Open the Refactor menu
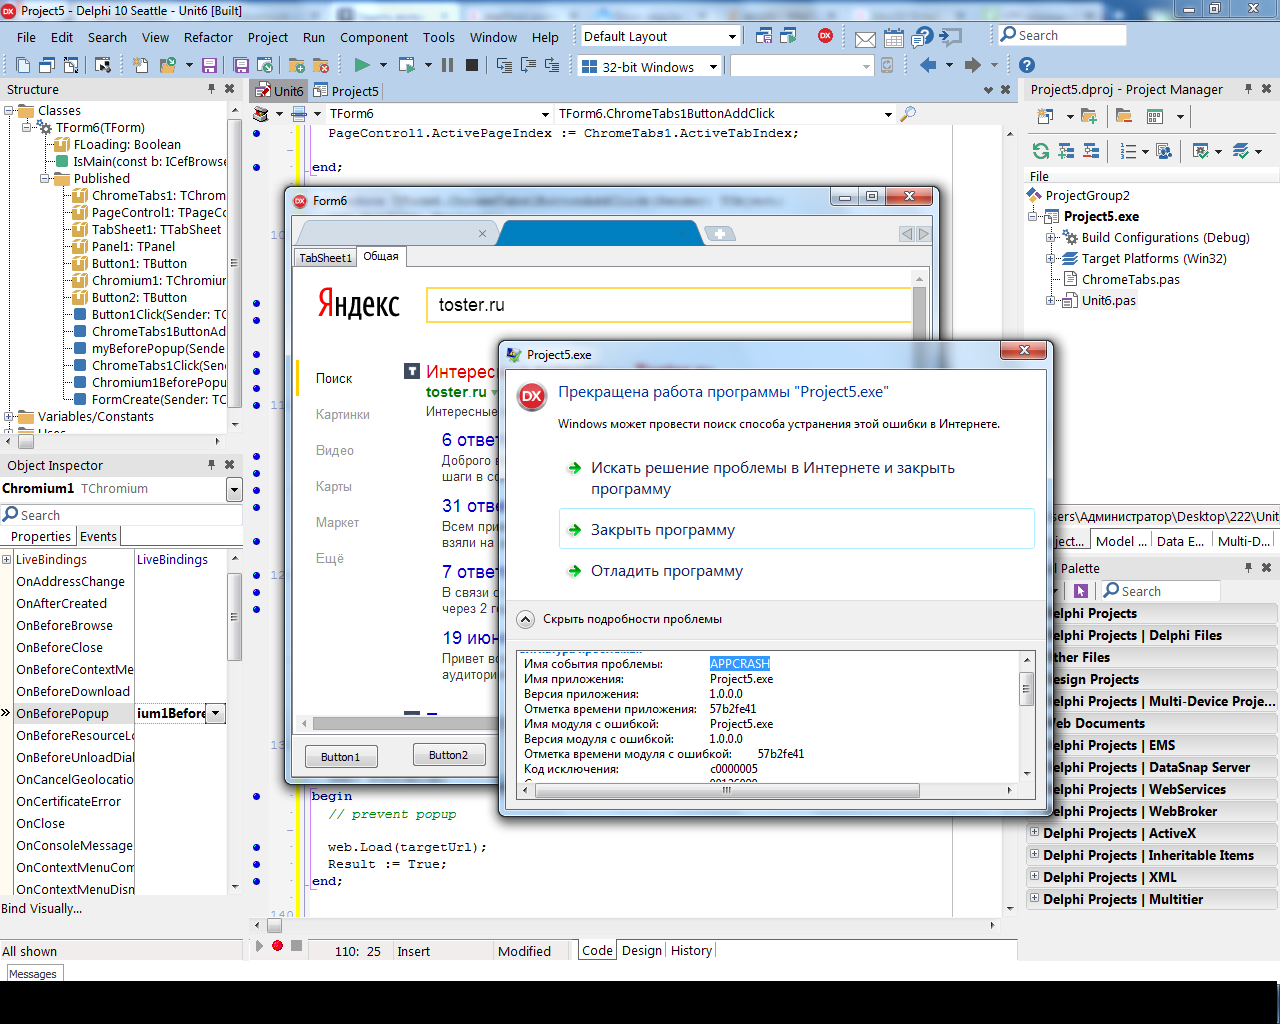The image size is (1280, 1024). pos(208,37)
